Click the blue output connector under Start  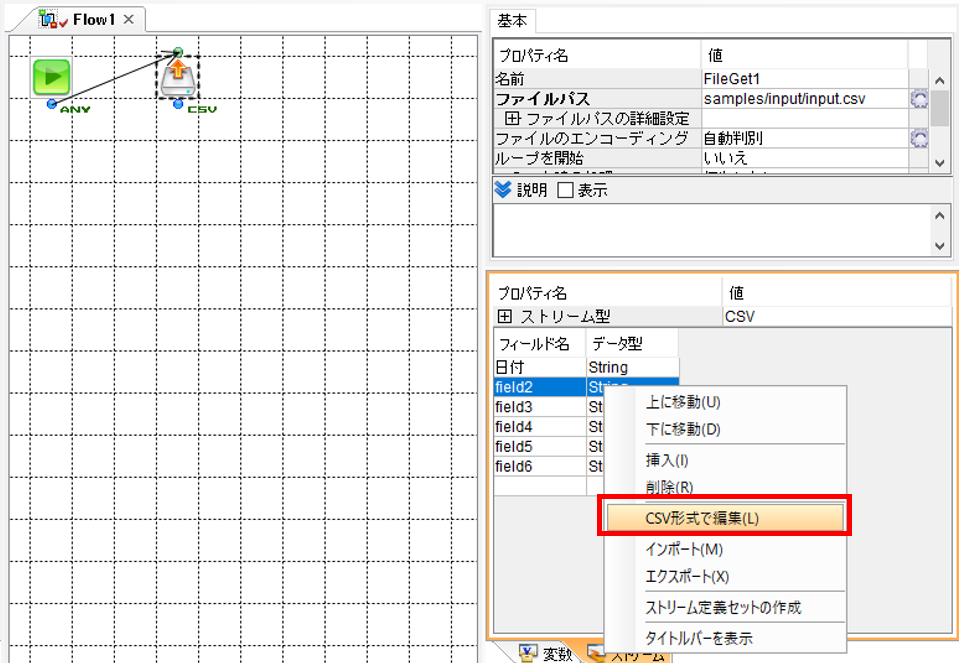click(52, 104)
